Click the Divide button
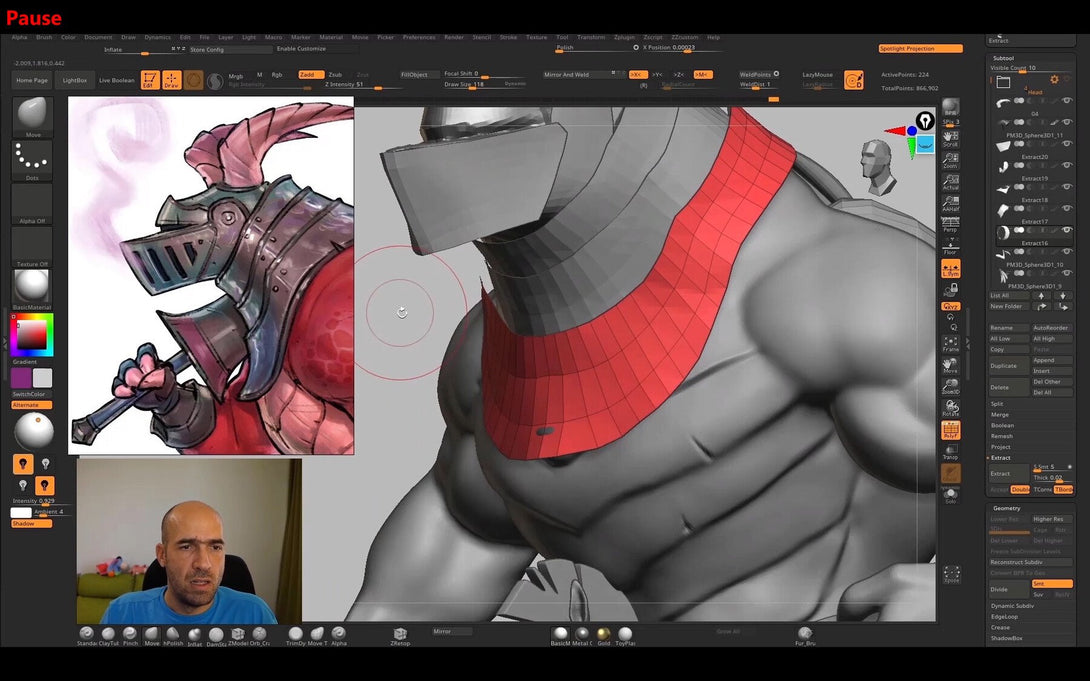1090x681 pixels. point(1009,589)
